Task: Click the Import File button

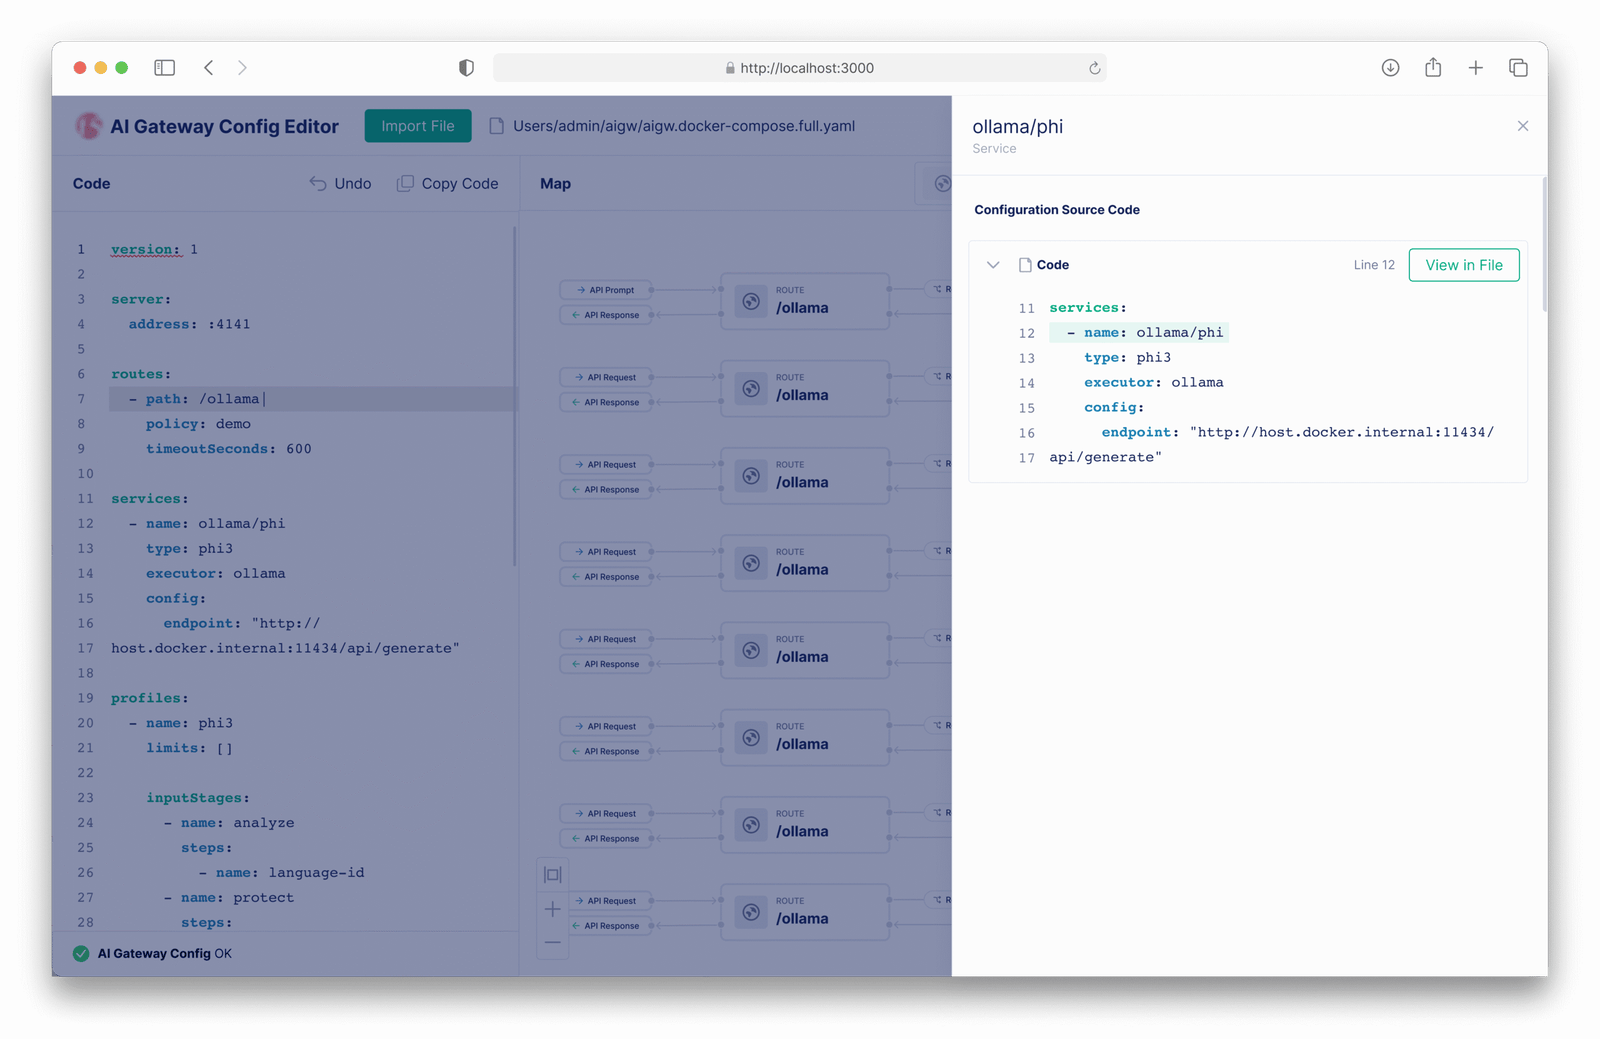Action: tap(418, 126)
